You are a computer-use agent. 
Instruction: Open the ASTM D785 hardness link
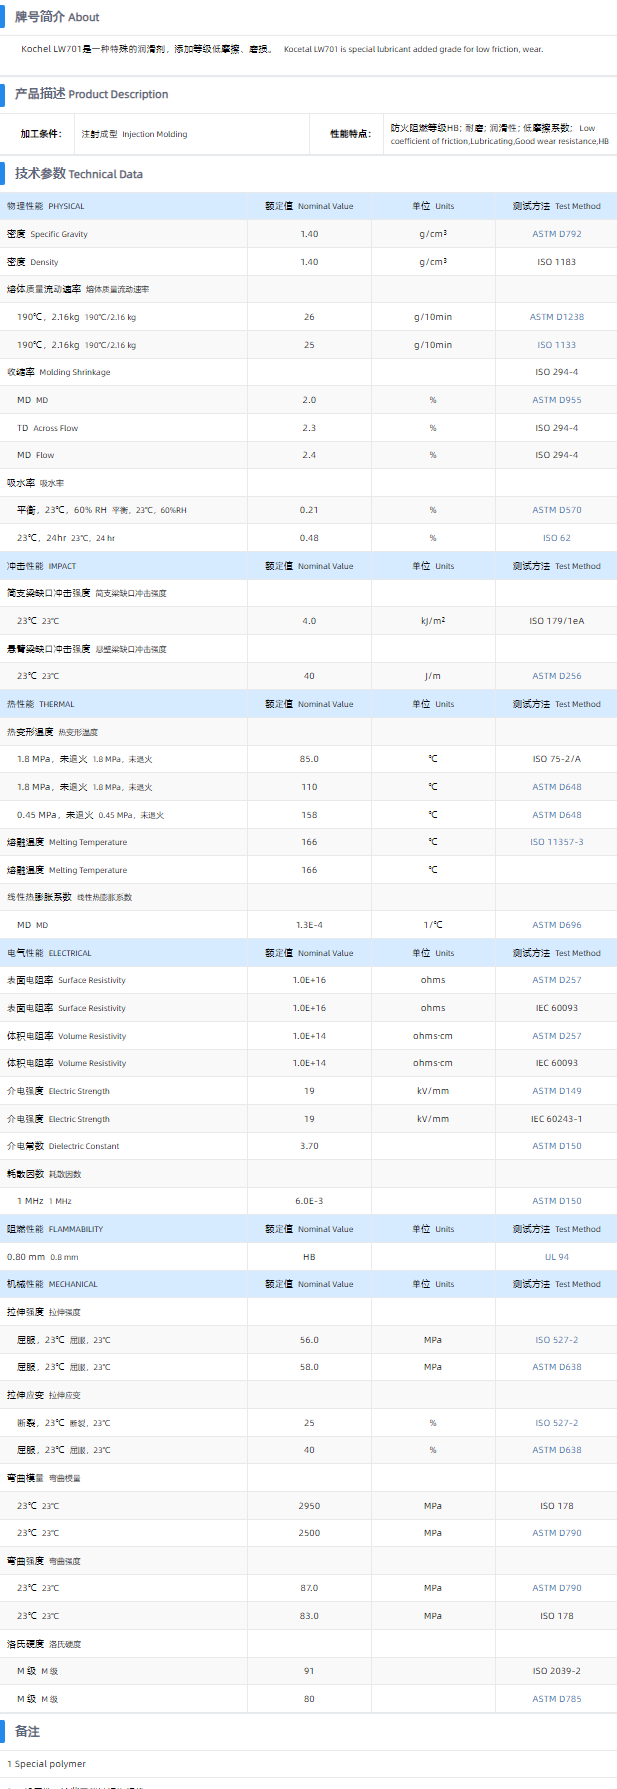[556, 1699]
